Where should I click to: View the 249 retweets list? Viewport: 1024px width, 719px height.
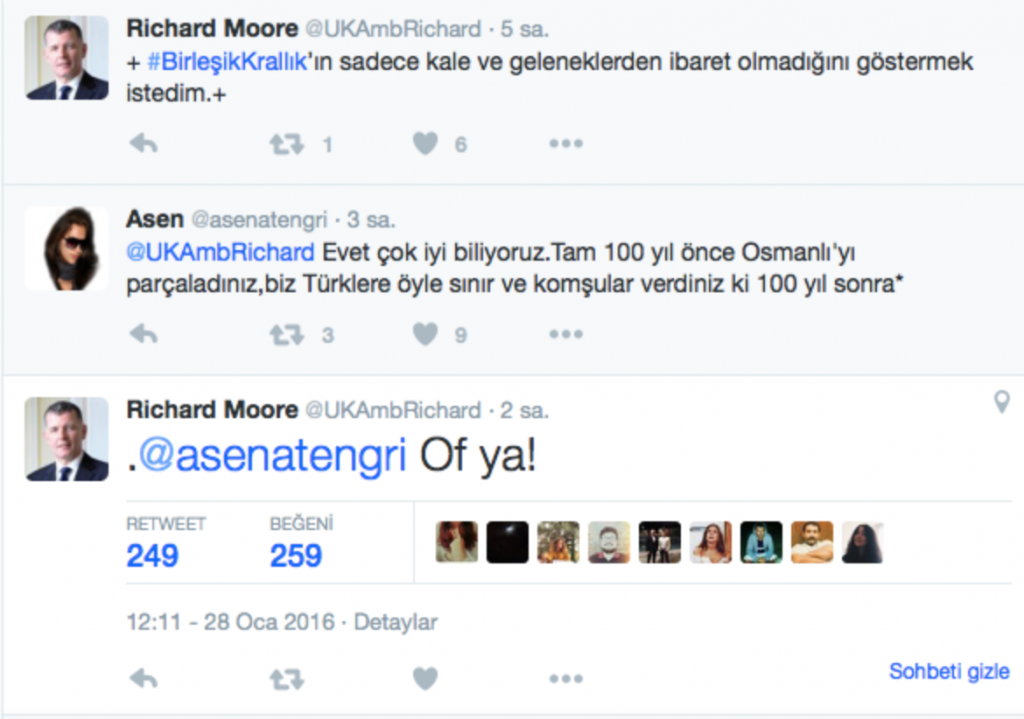[152, 556]
